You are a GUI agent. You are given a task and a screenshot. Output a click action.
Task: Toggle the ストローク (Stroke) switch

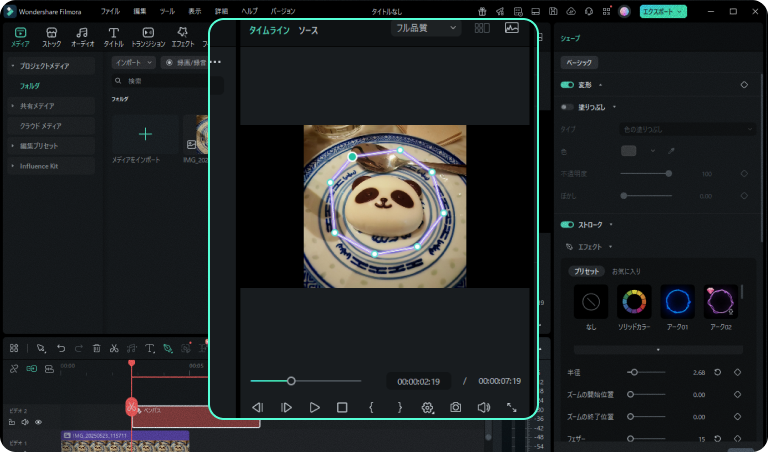click(568, 225)
